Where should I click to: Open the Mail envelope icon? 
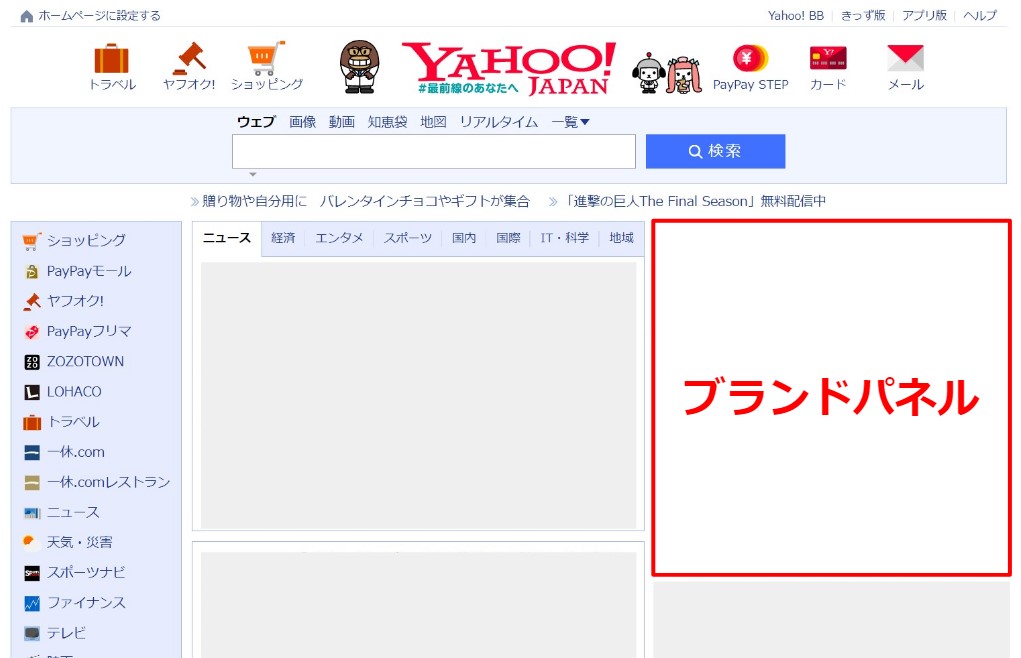point(905,59)
